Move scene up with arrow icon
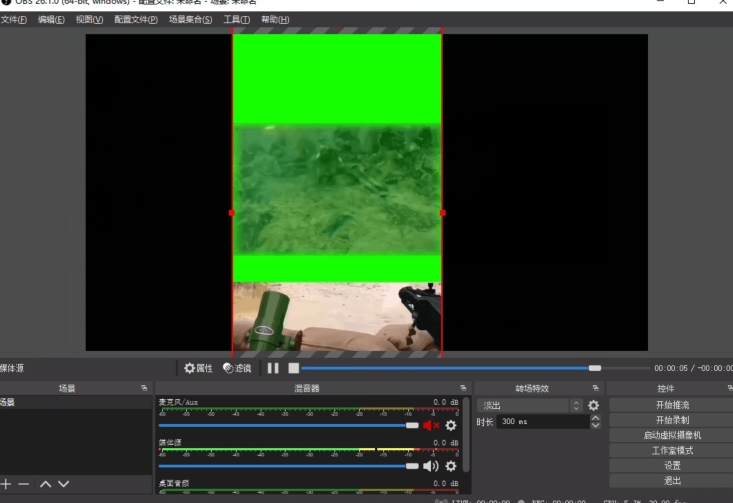733x503 pixels. [45, 484]
